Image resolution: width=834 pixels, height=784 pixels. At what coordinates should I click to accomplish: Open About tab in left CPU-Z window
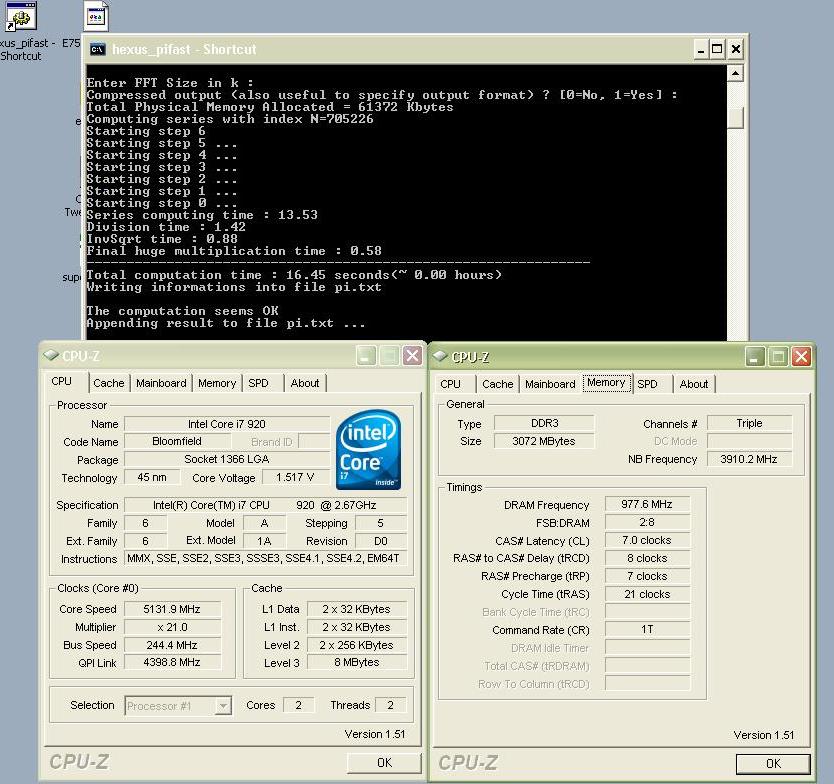pos(305,383)
